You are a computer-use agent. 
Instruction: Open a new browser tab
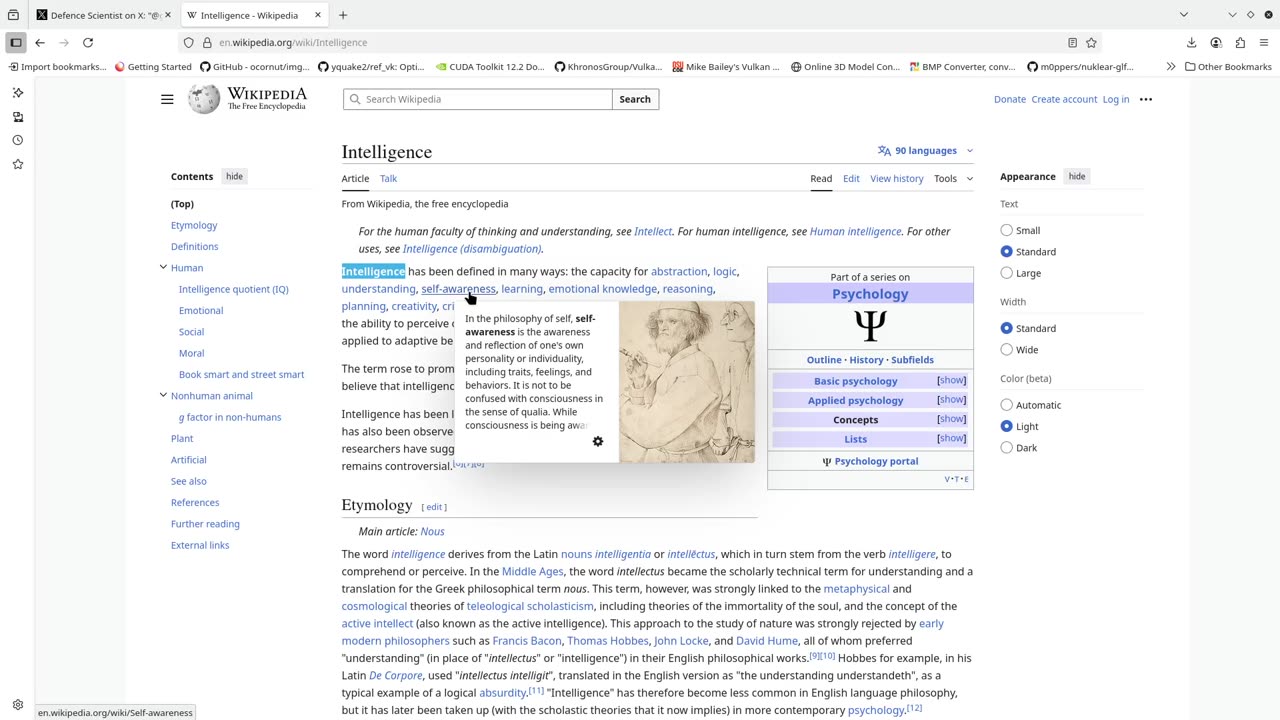(x=343, y=15)
